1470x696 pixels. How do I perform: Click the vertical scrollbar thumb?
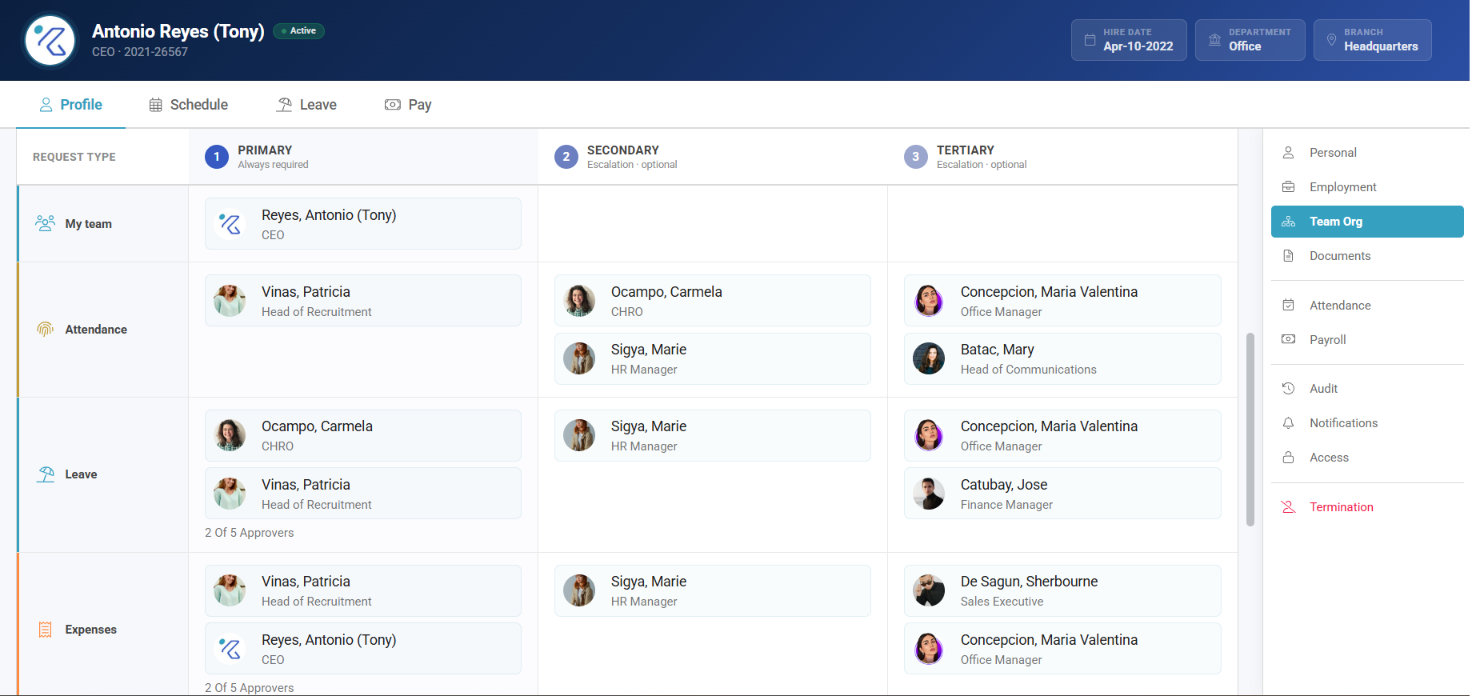pos(1250,430)
